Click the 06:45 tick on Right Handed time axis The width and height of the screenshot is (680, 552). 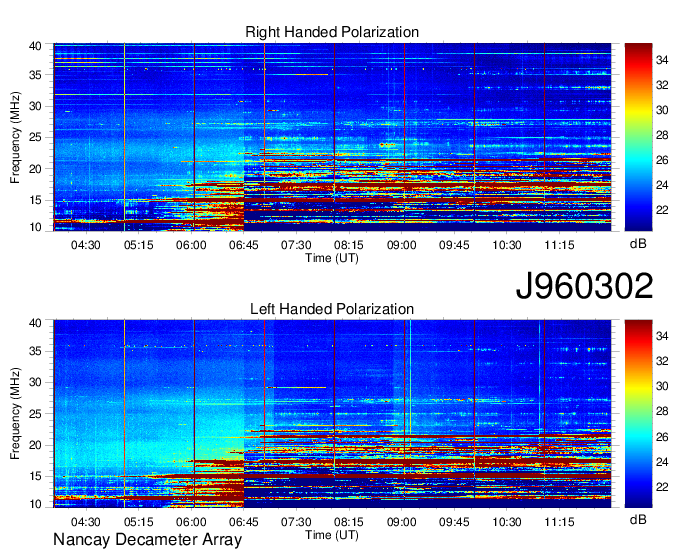pyautogui.click(x=244, y=245)
